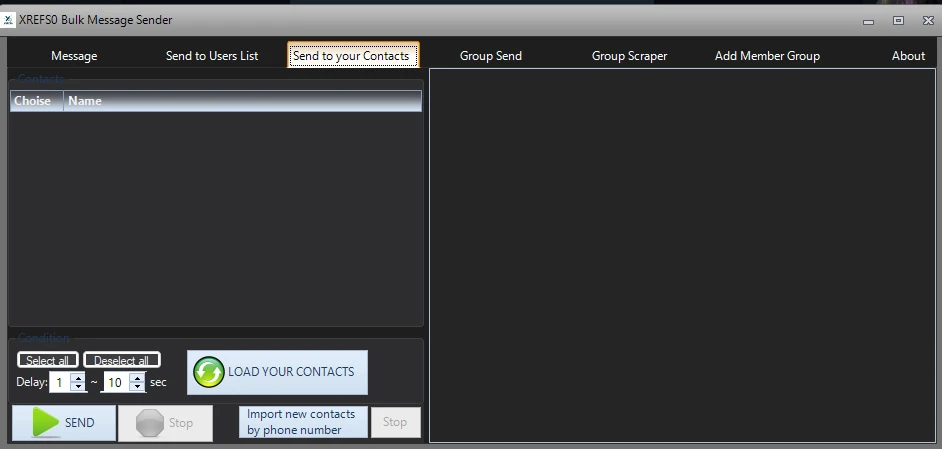
Task: Click the Name column header
Action: [243, 101]
